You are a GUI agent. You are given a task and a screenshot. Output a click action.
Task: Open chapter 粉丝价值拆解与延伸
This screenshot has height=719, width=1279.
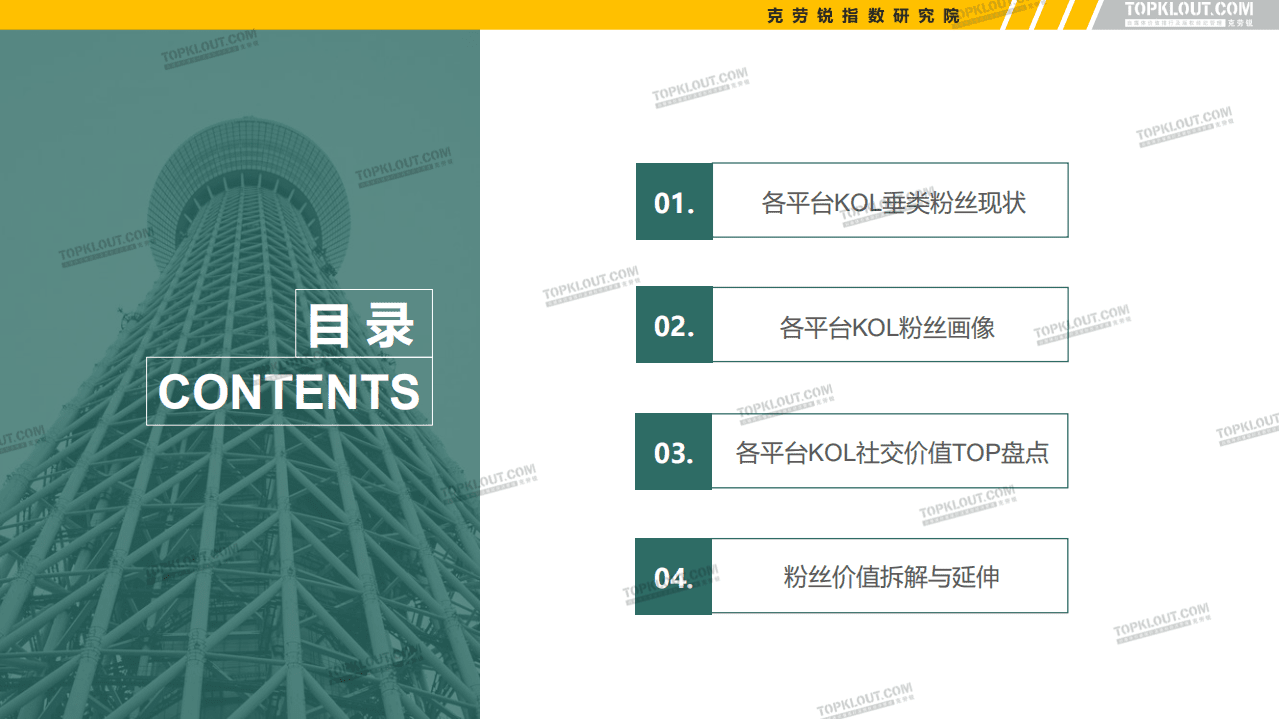coord(889,576)
